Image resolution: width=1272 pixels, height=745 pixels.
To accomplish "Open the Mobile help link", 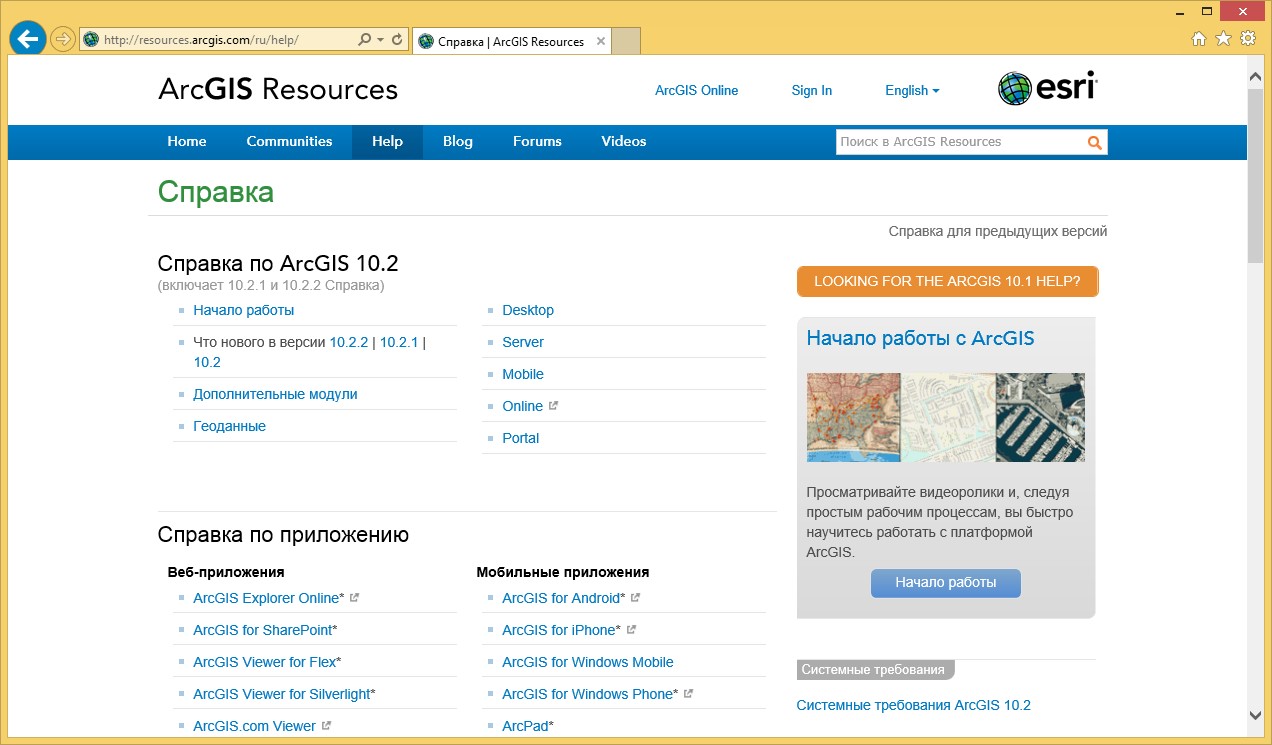I will (x=523, y=374).
